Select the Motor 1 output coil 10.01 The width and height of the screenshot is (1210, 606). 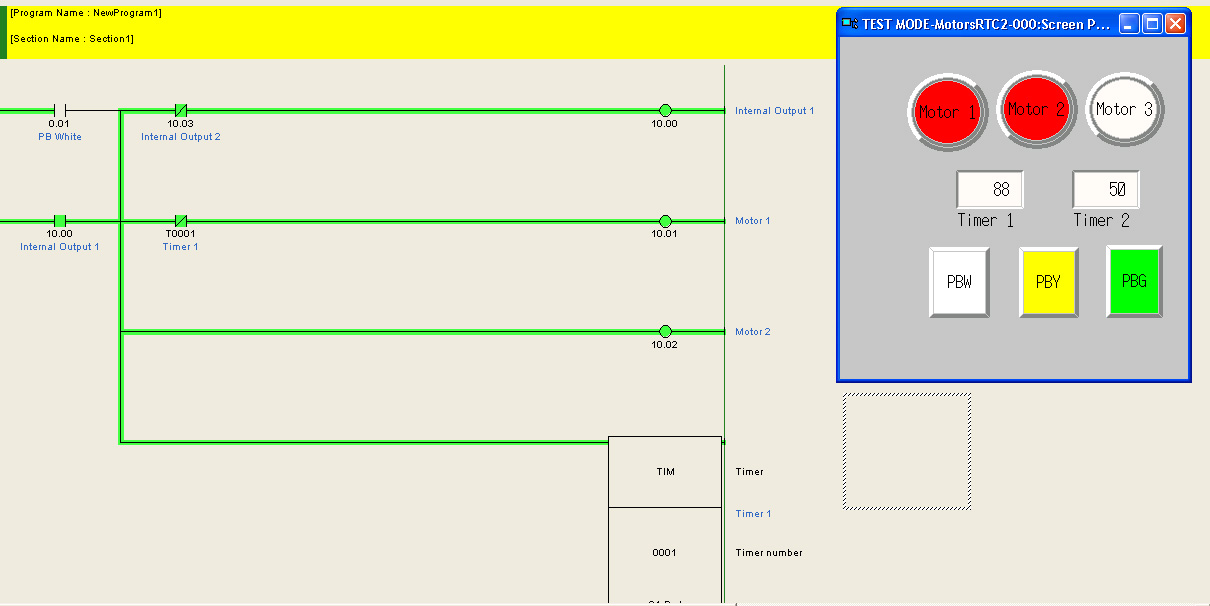(665, 220)
